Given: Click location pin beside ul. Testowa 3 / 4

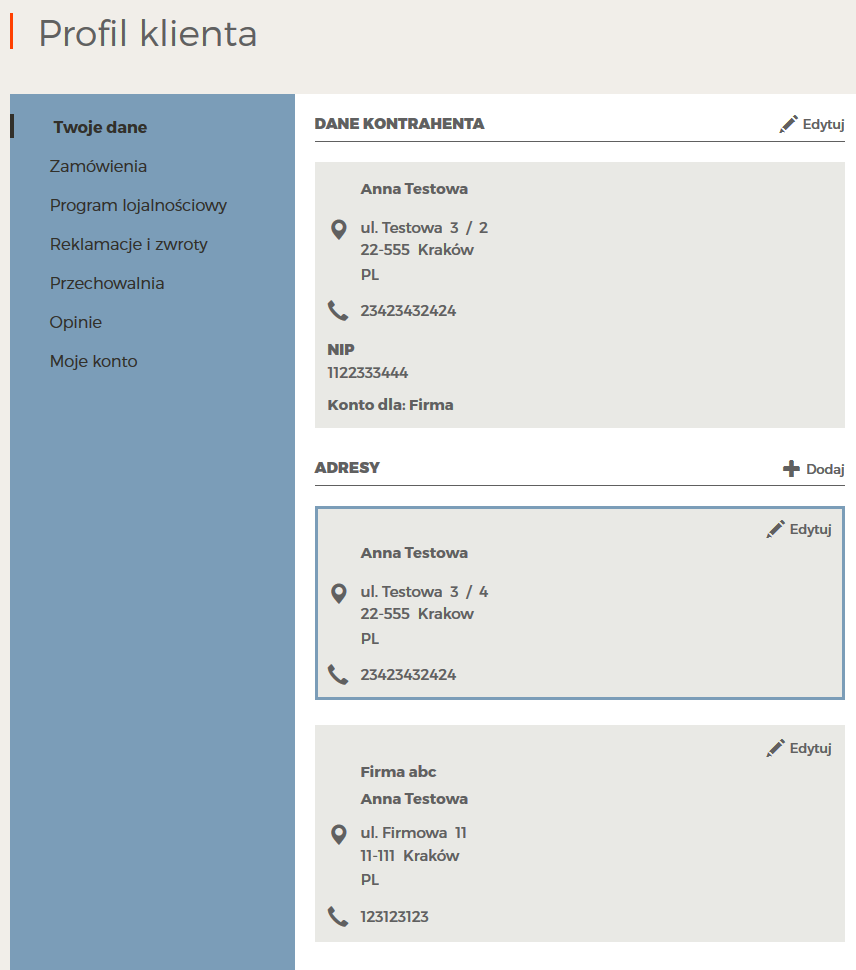Looking at the screenshot, I should coord(338,593).
